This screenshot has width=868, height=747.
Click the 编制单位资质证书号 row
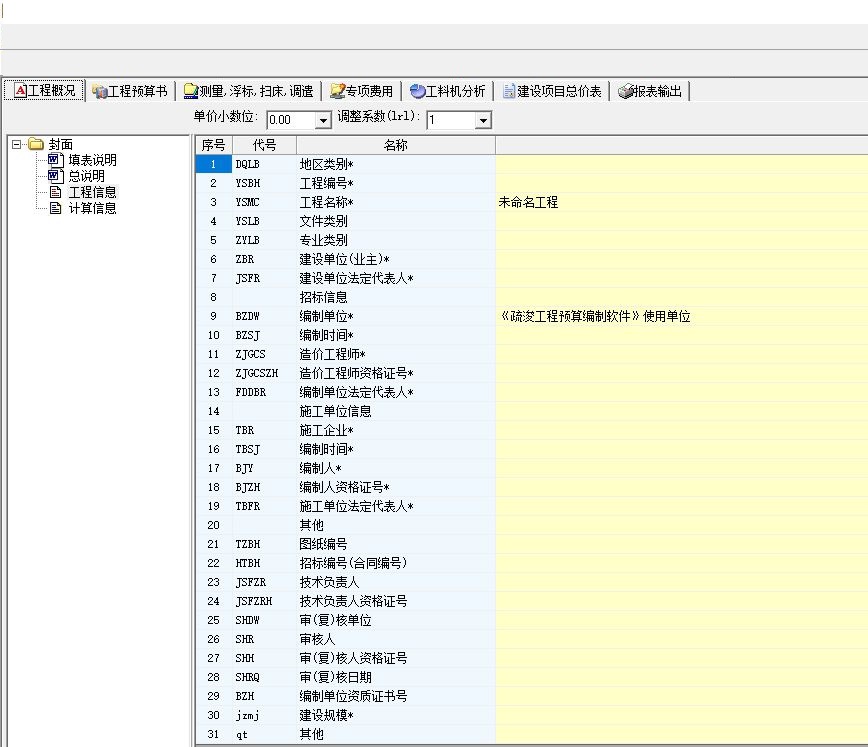coord(531,696)
